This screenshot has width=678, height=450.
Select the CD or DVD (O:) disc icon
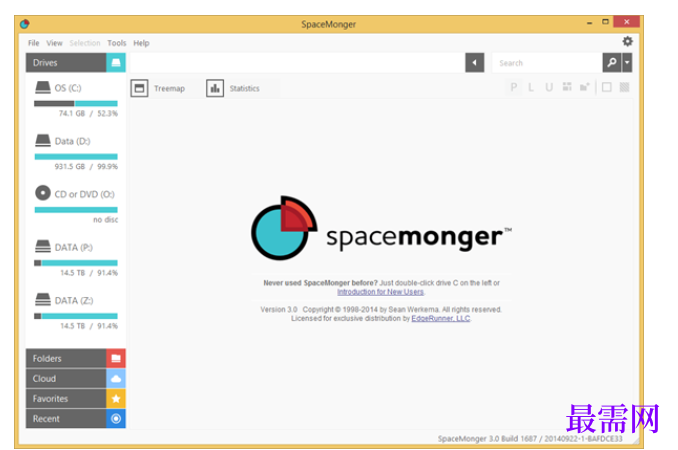tap(43, 193)
